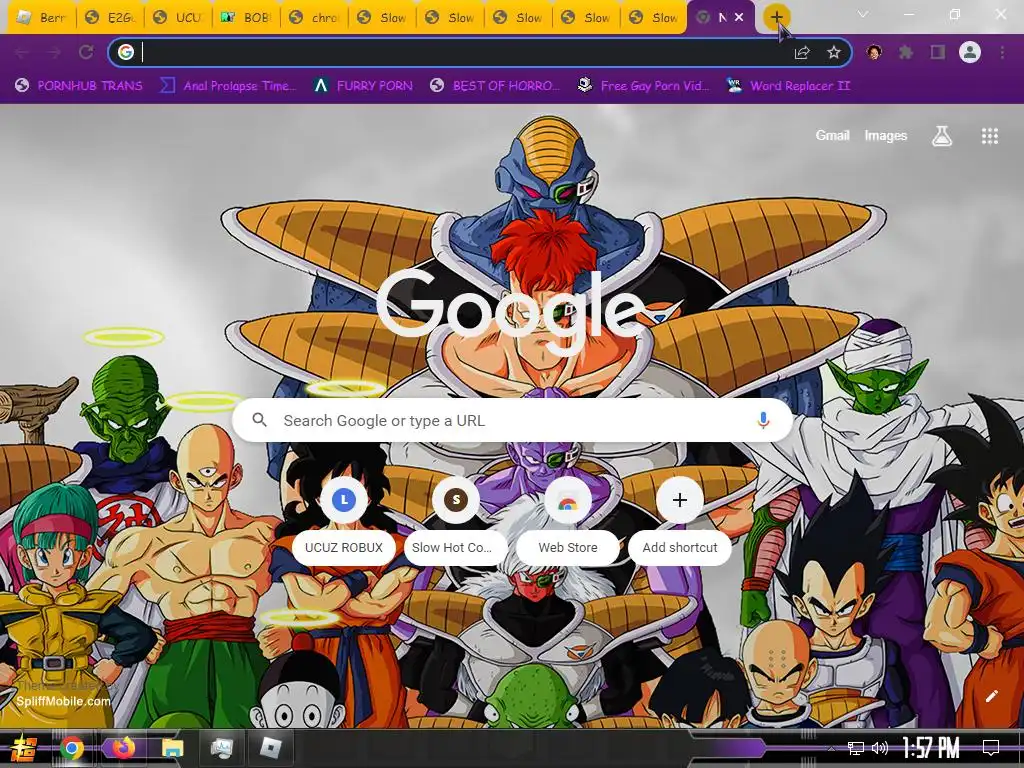The width and height of the screenshot is (1024, 768).
Task: Open the Slow Hot Co... shortcut
Action: pos(456,520)
